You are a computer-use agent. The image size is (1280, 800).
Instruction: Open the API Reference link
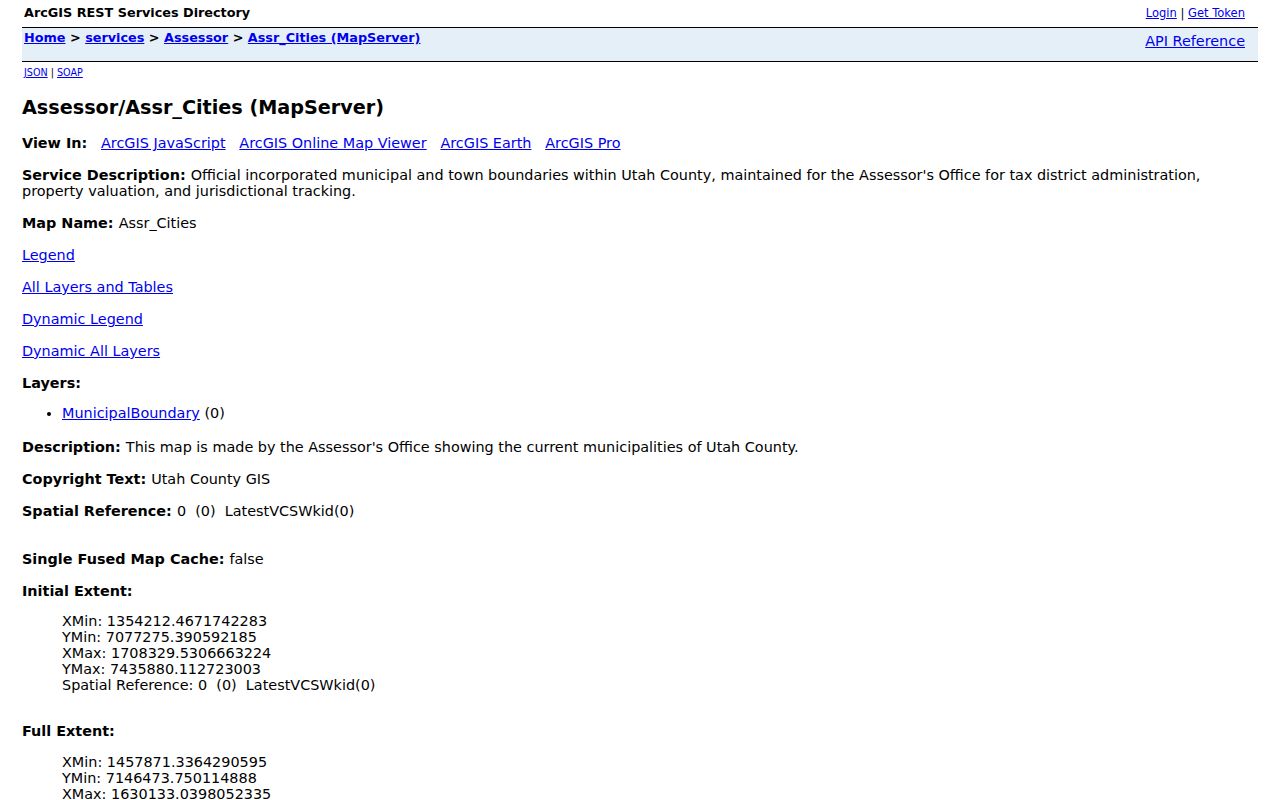(1195, 41)
